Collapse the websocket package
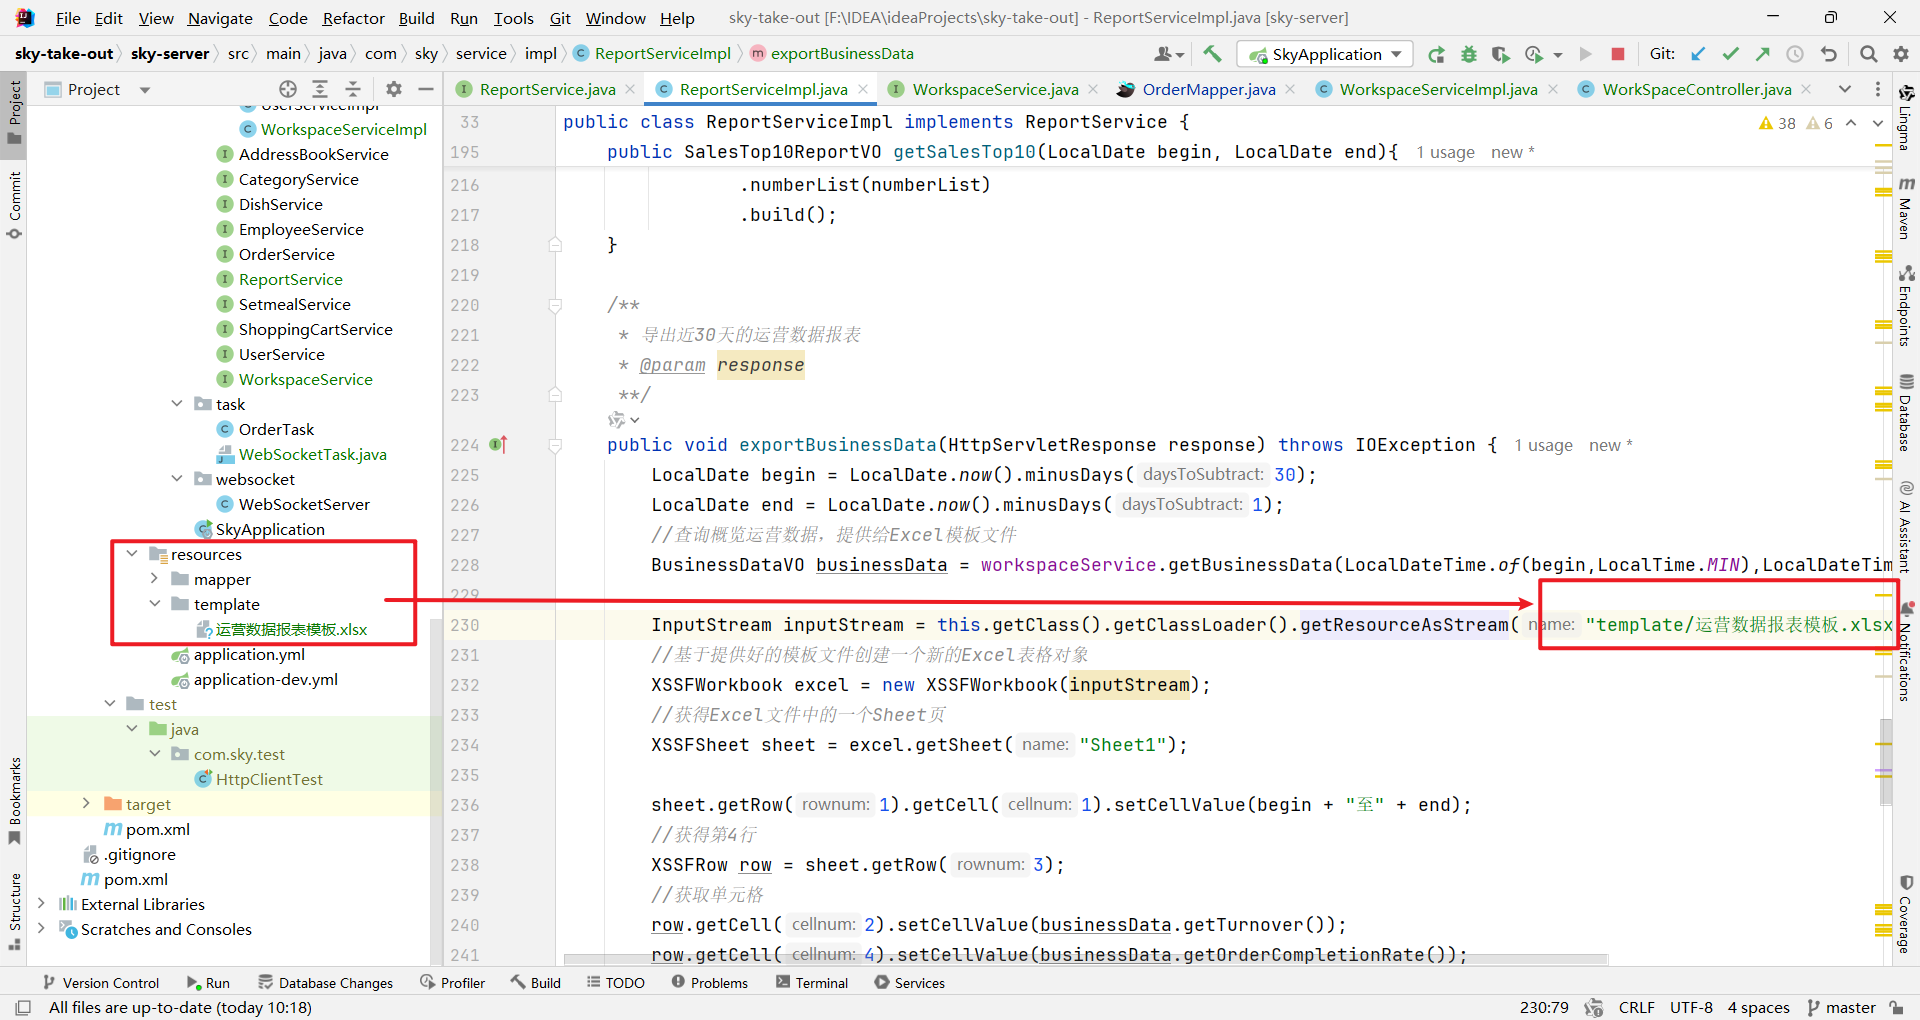This screenshot has height=1020, width=1920. point(177,478)
